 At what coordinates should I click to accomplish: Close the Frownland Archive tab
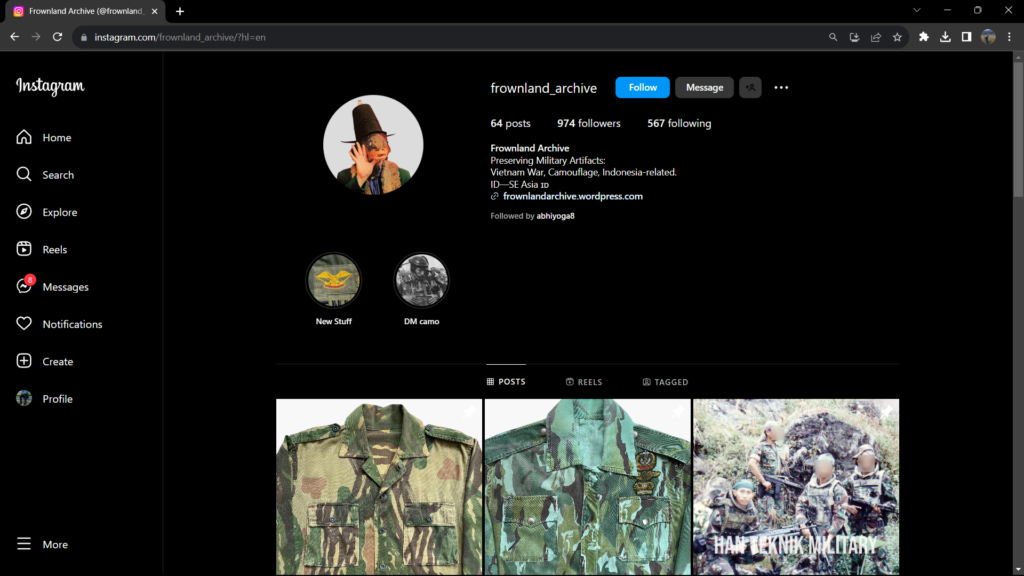pos(155,11)
